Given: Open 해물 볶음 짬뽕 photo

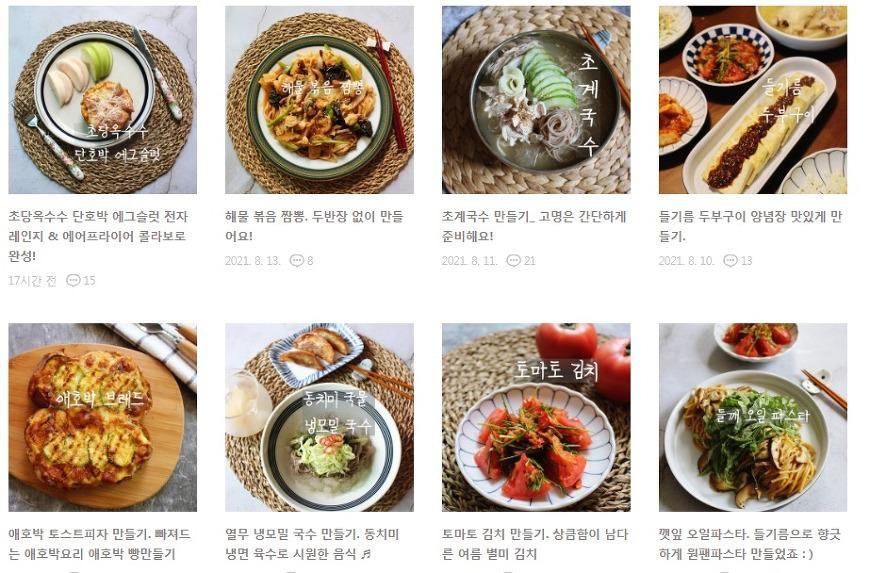Looking at the screenshot, I should [x=319, y=100].
